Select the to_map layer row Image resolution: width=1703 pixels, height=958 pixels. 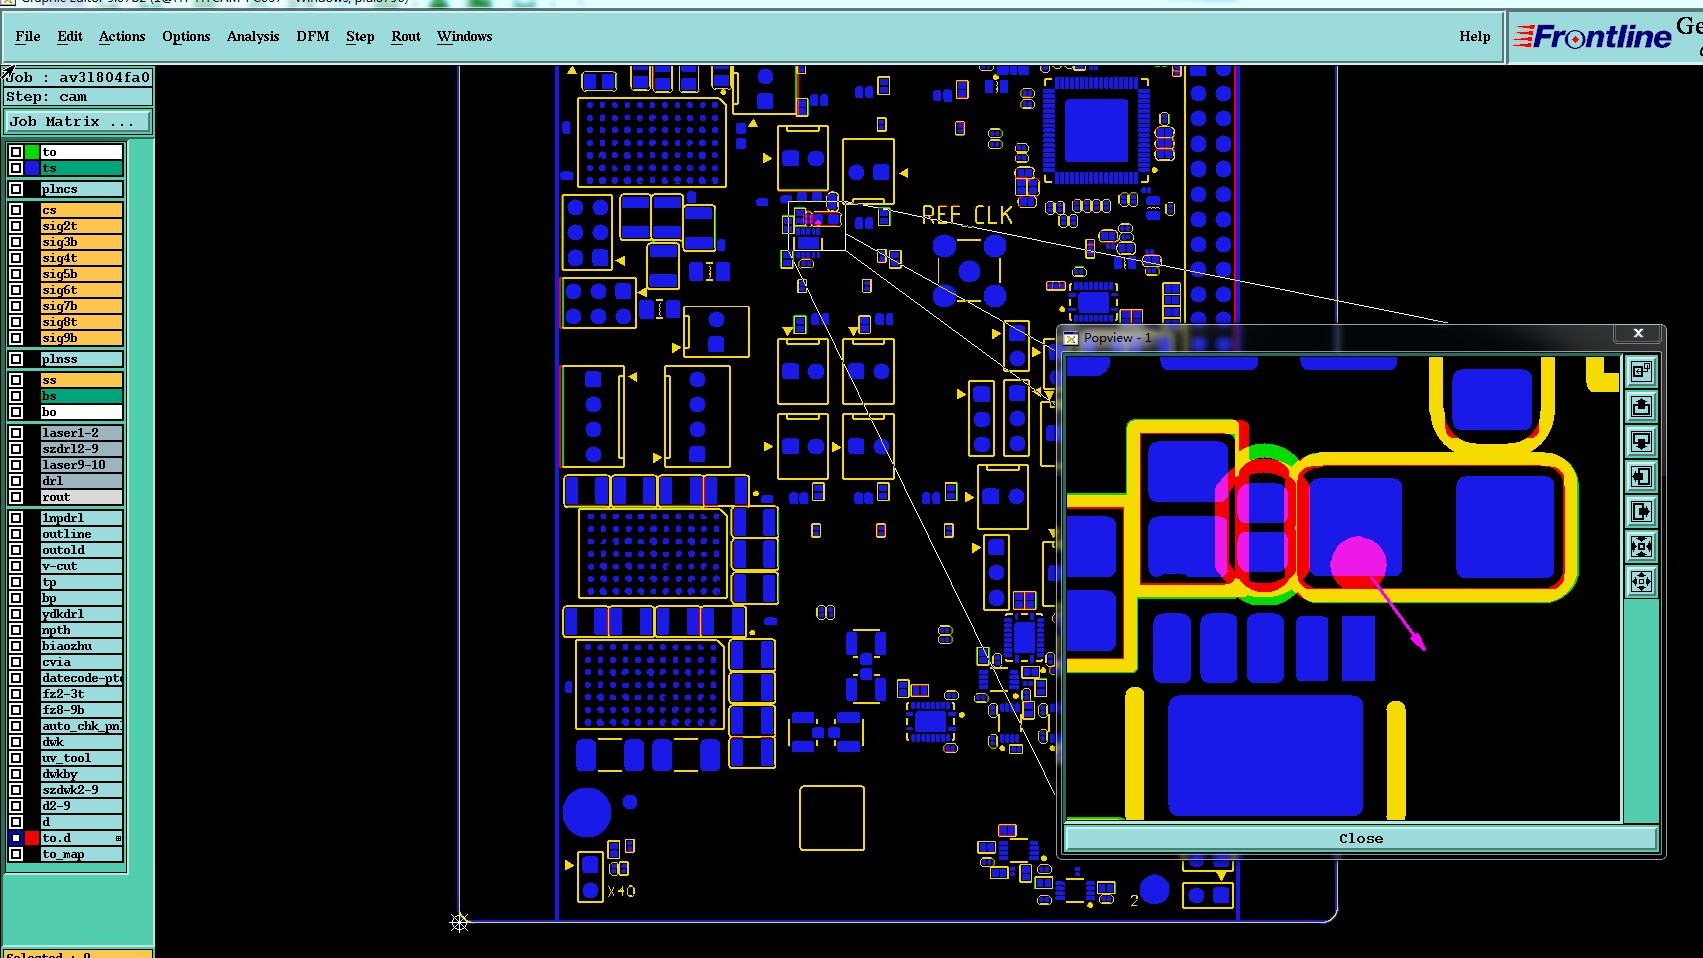pyautogui.click(x=81, y=854)
